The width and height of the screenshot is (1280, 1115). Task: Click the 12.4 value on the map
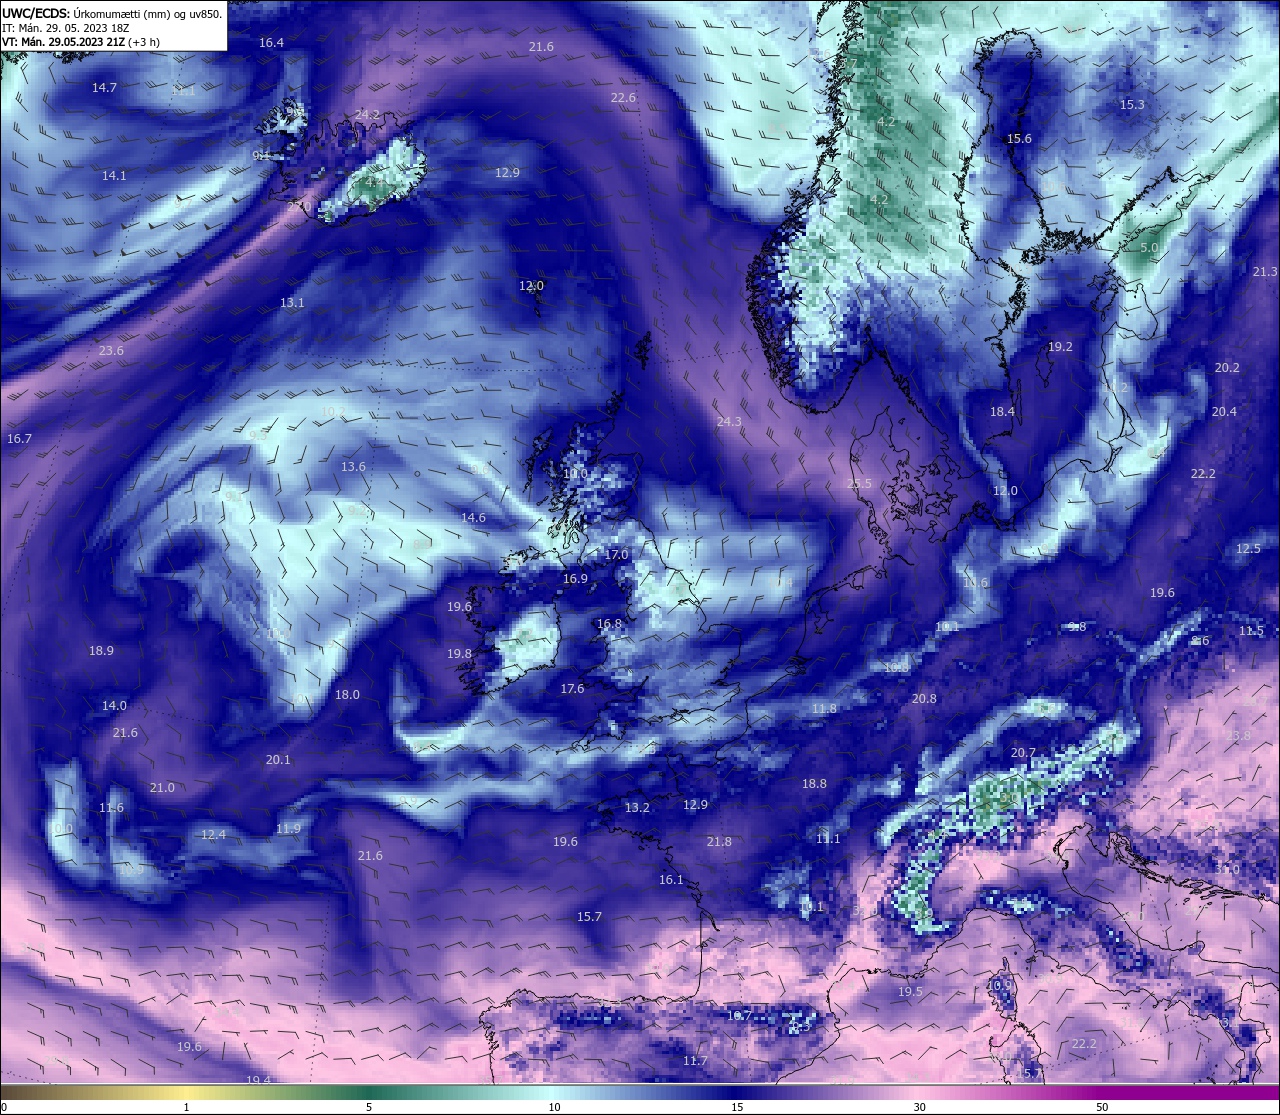tap(213, 835)
